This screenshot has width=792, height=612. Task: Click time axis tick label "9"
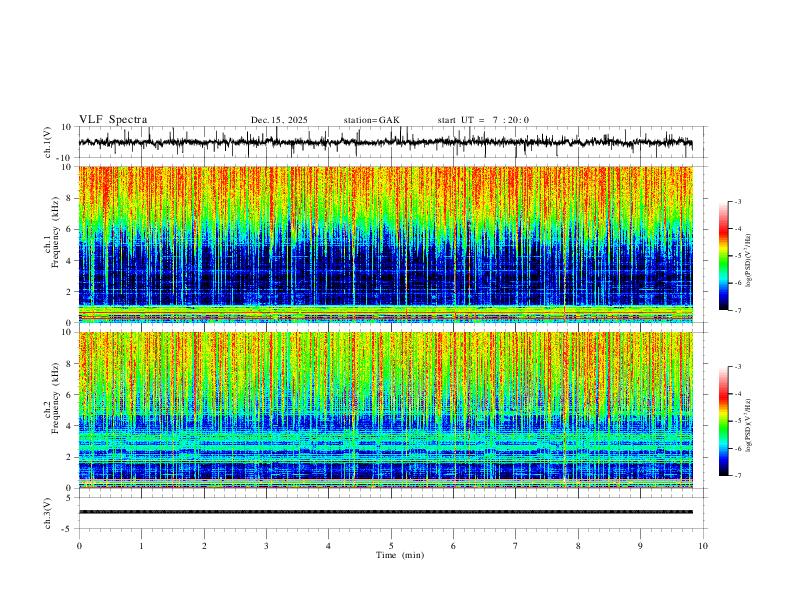click(x=640, y=546)
